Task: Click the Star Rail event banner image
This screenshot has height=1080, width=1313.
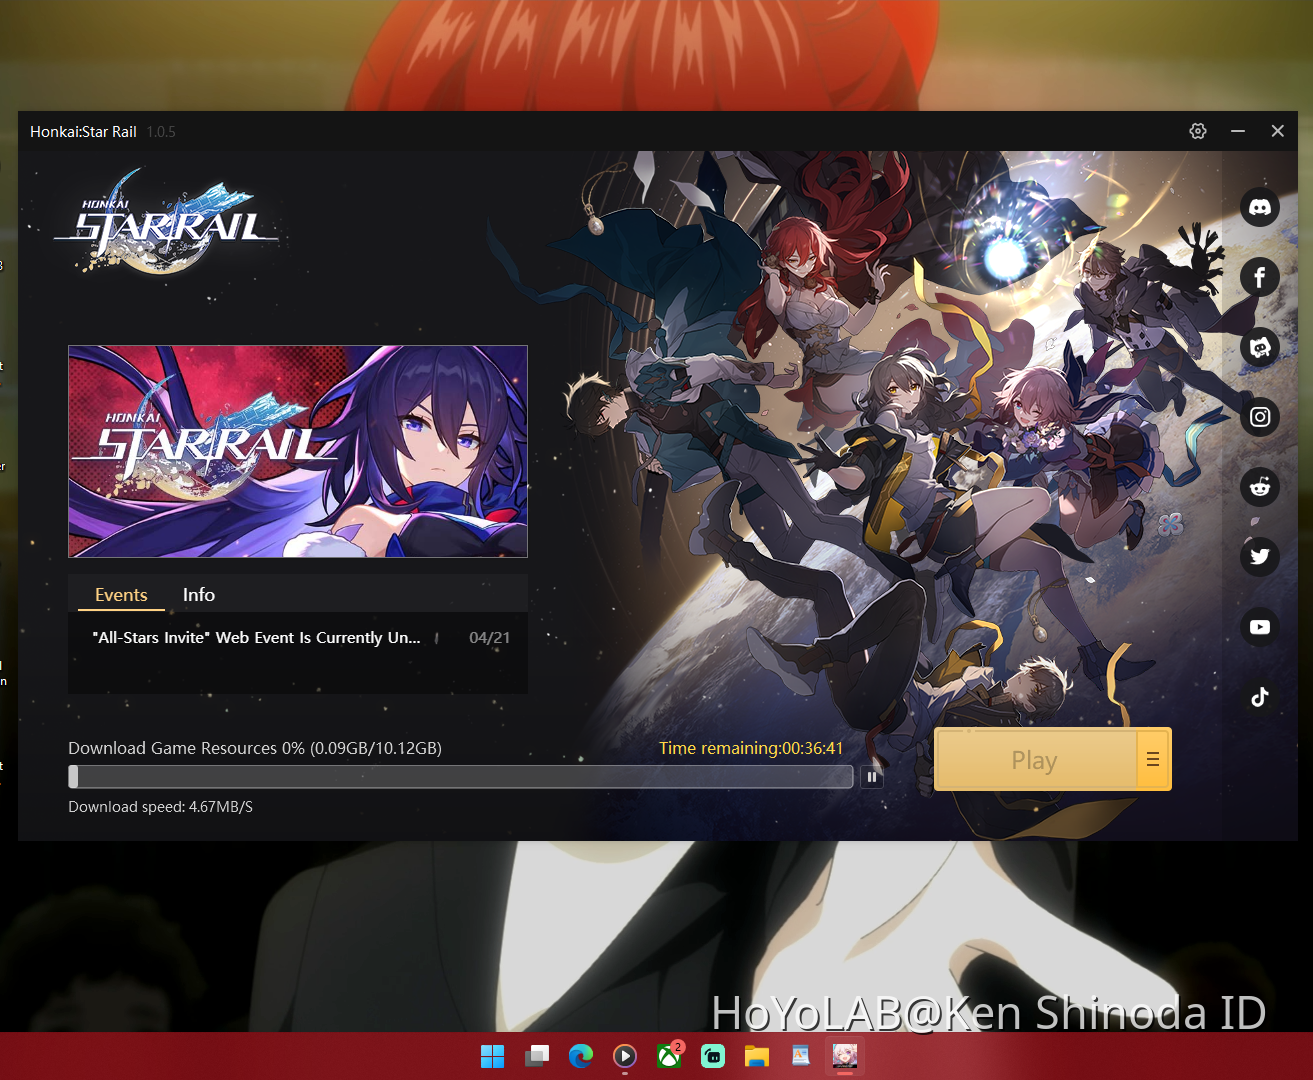Action: (x=297, y=451)
